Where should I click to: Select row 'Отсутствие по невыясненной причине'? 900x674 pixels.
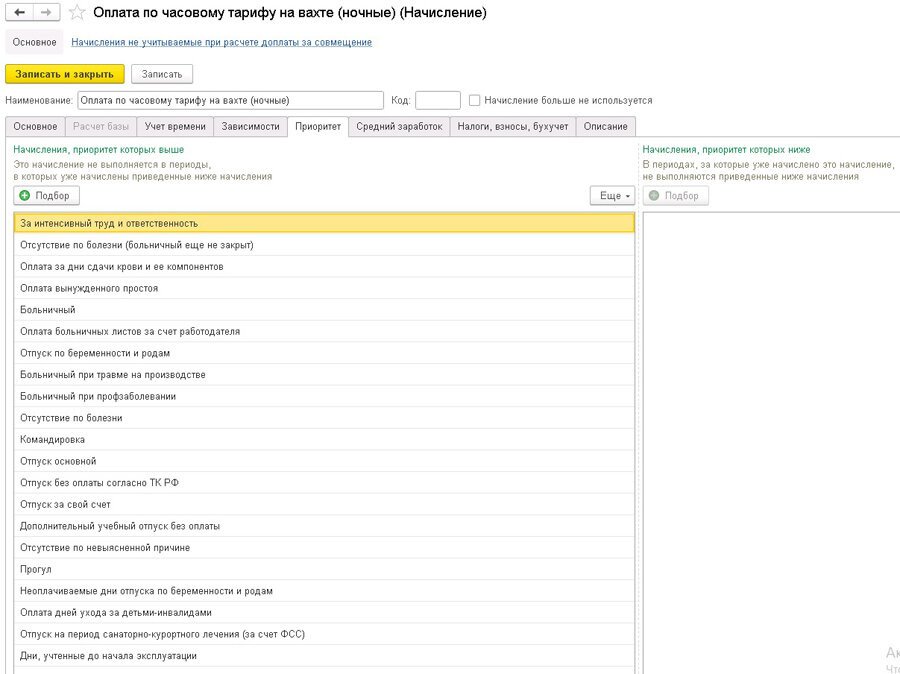(324, 548)
